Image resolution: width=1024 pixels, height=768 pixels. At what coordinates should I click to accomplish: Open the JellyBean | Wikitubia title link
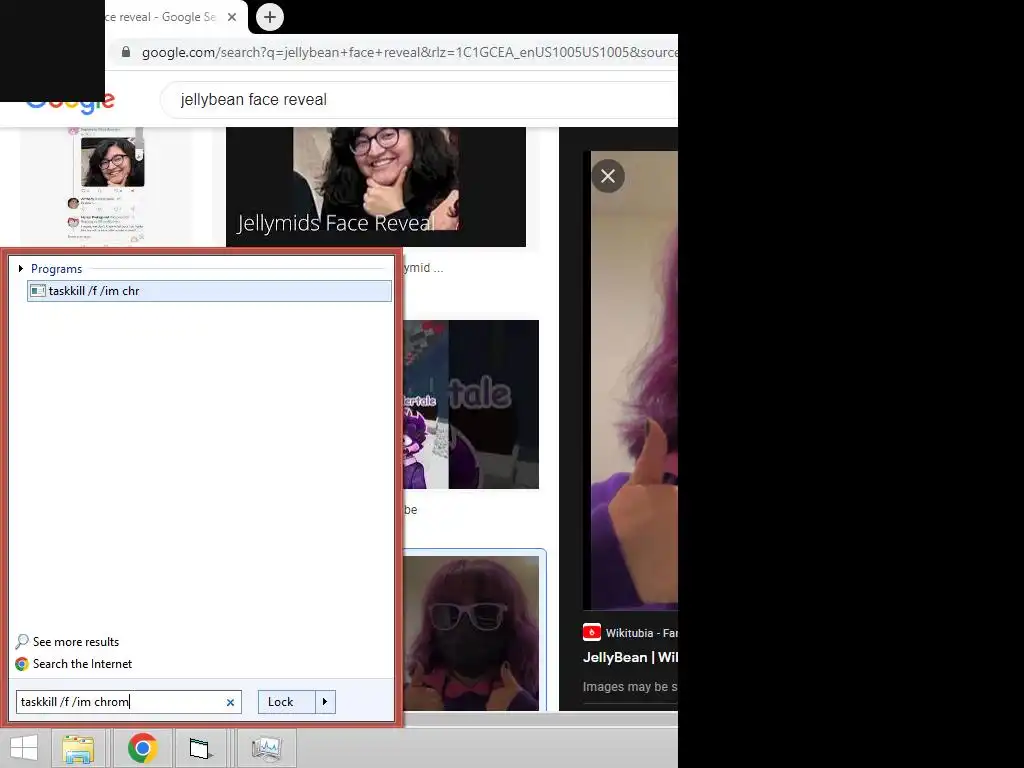tap(630, 657)
